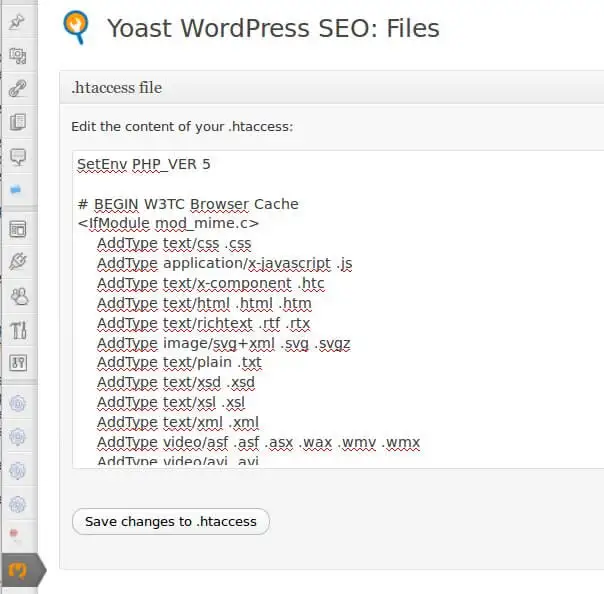Click the 'AddType text/richtext .rtf .rtx' line
The image size is (604, 594).
tap(203, 324)
